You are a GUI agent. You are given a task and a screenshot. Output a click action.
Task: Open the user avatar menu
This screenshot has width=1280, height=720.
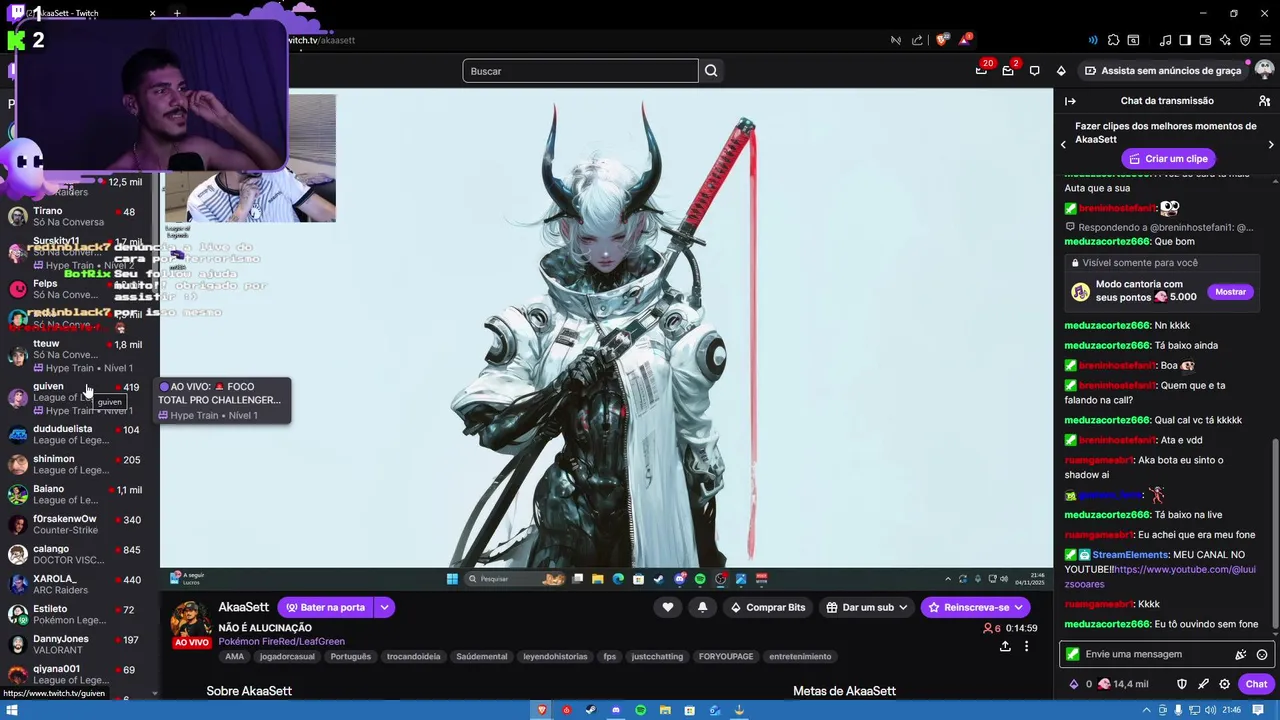[x=1264, y=70]
